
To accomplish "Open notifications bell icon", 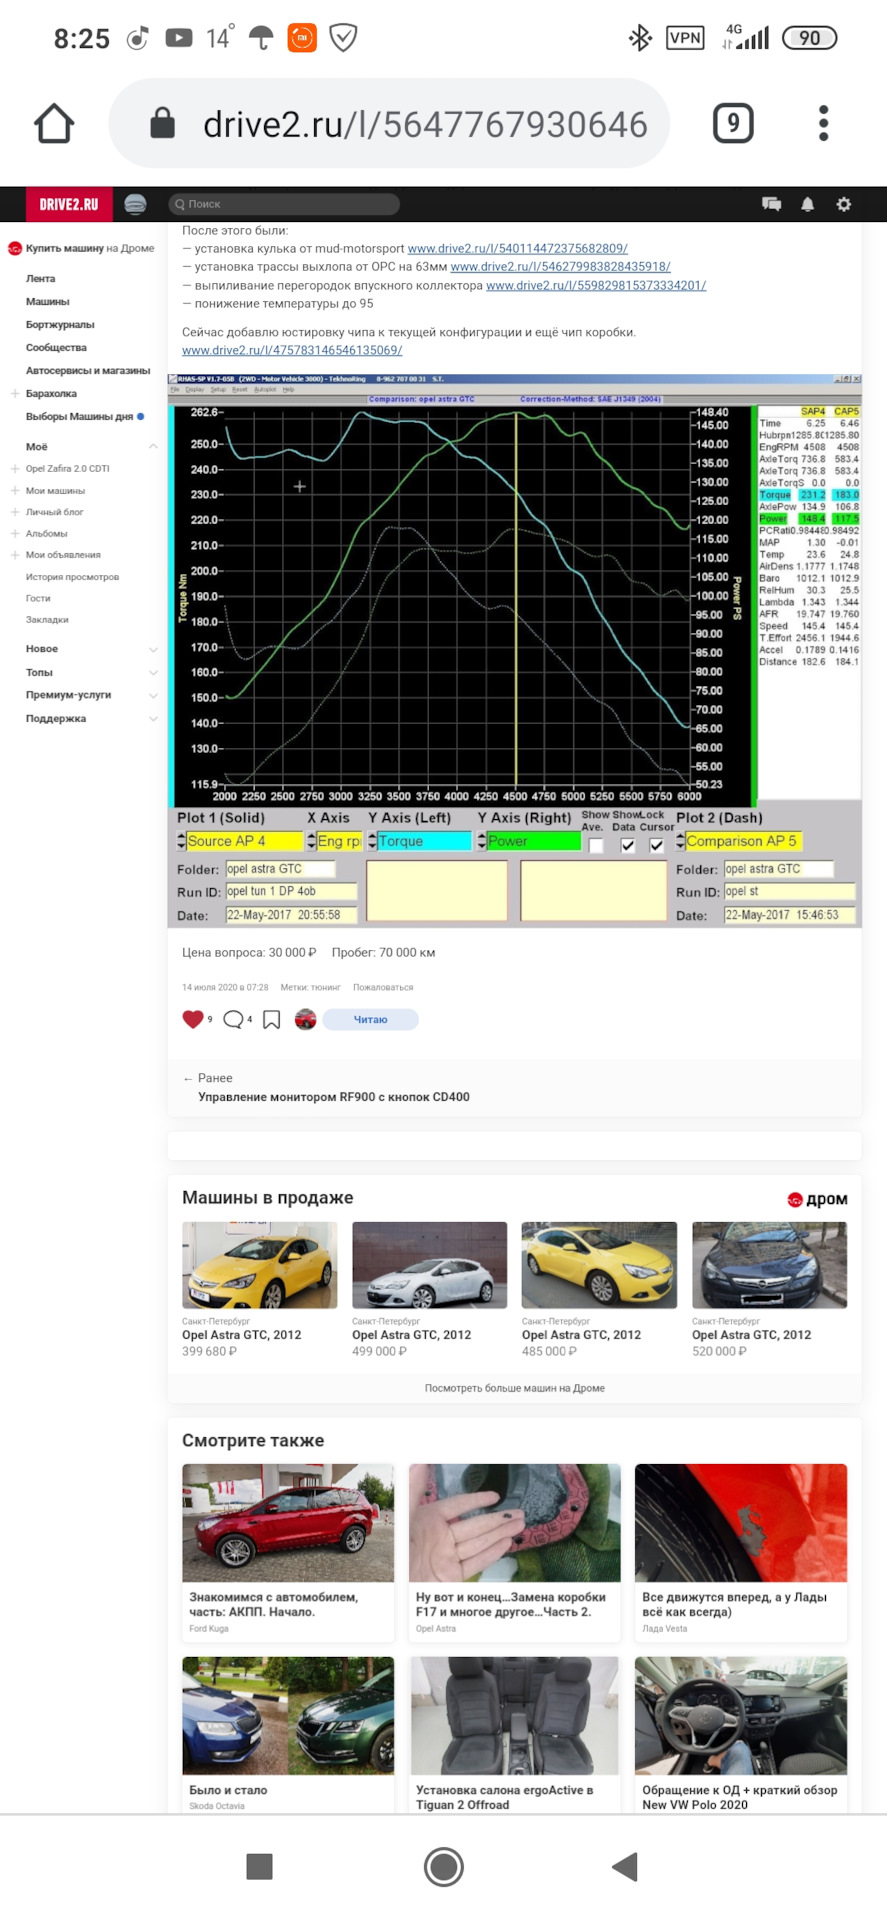I will coord(807,204).
